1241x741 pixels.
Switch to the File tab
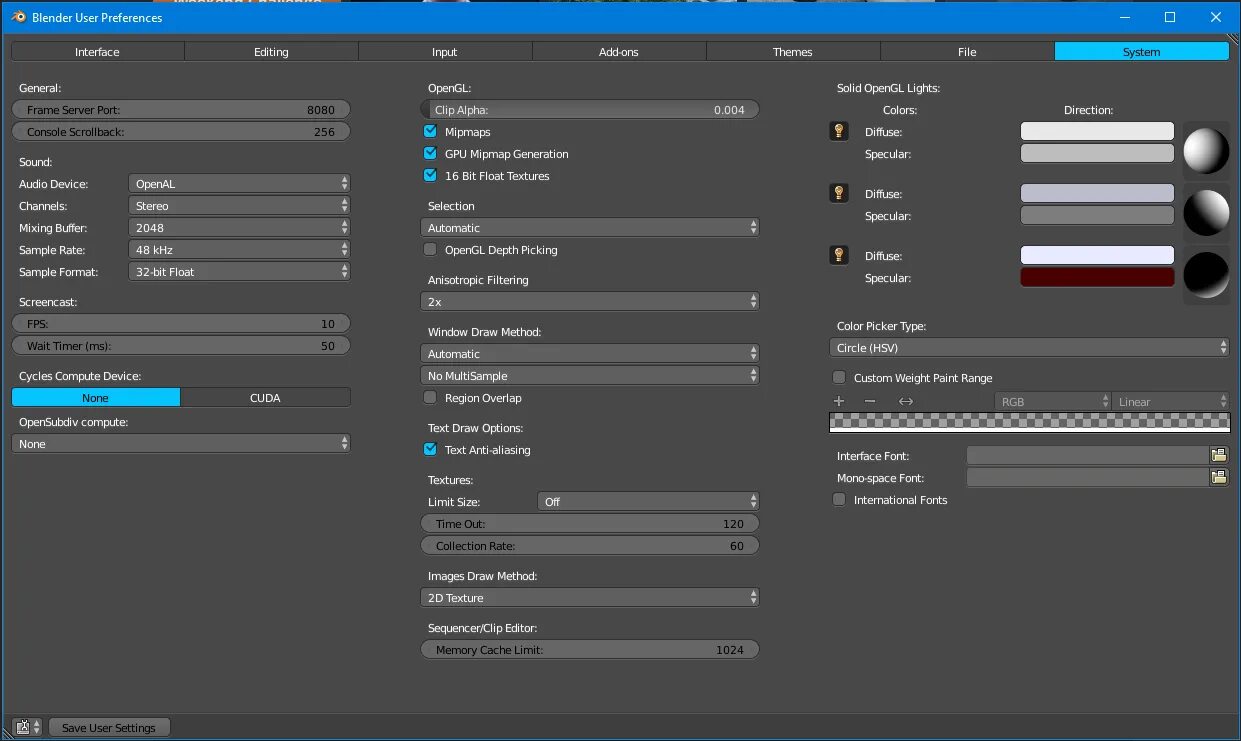(x=967, y=51)
